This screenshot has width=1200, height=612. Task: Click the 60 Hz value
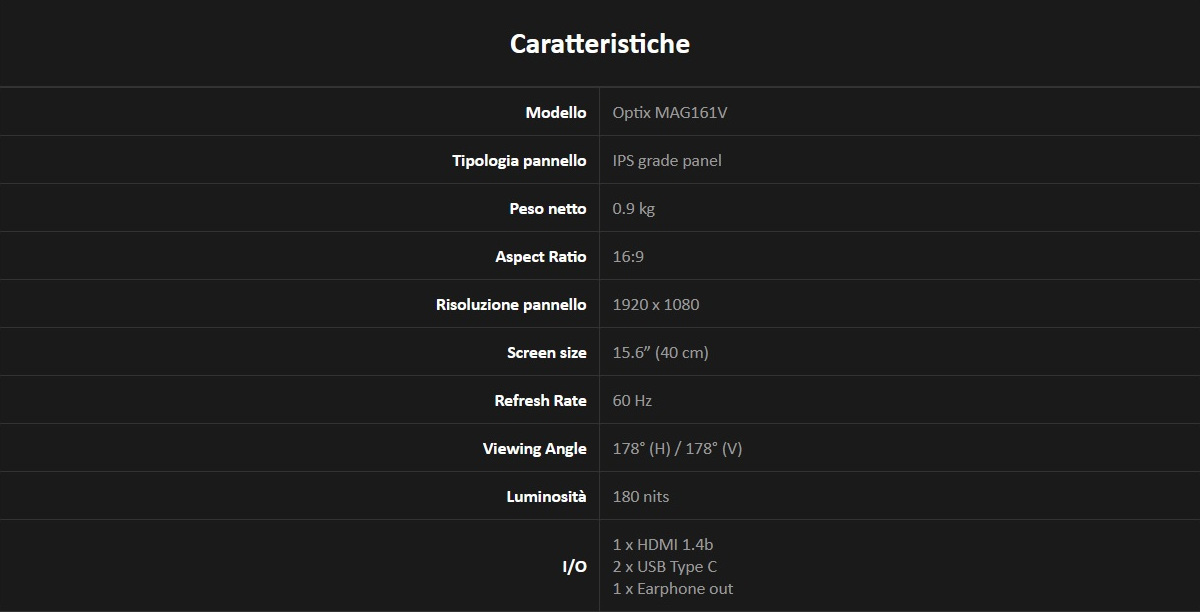click(632, 400)
